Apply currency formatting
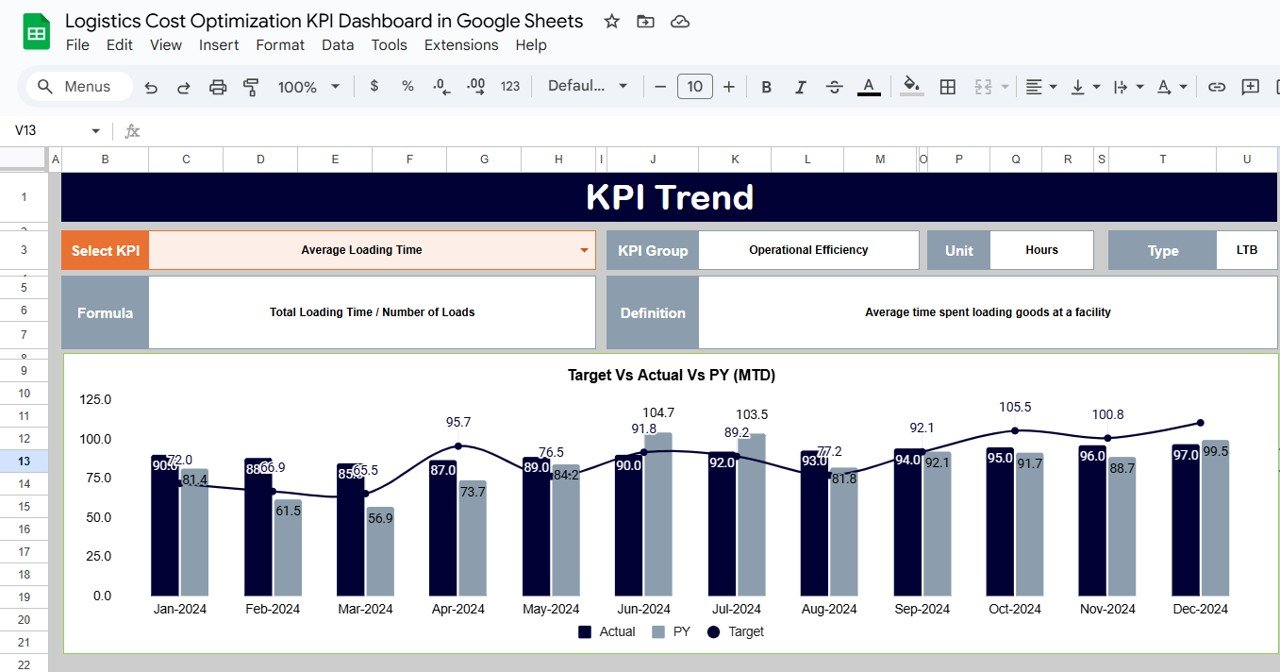 tap(374, 87)
